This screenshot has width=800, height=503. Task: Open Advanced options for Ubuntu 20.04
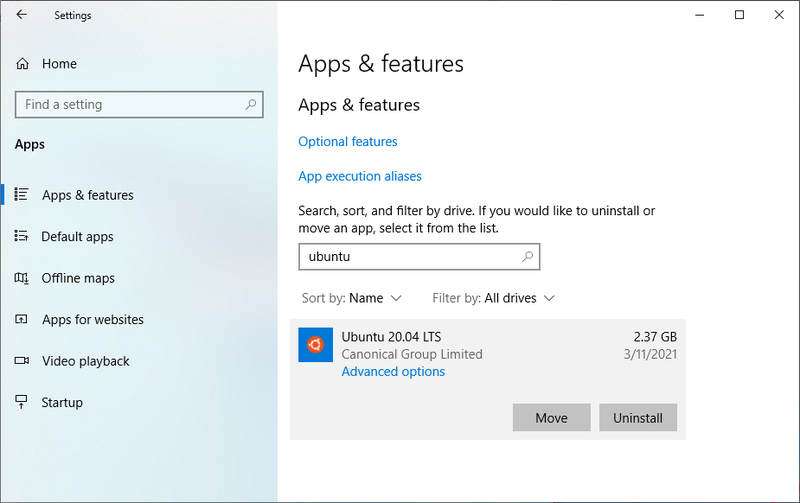click(x=393, y=371)
